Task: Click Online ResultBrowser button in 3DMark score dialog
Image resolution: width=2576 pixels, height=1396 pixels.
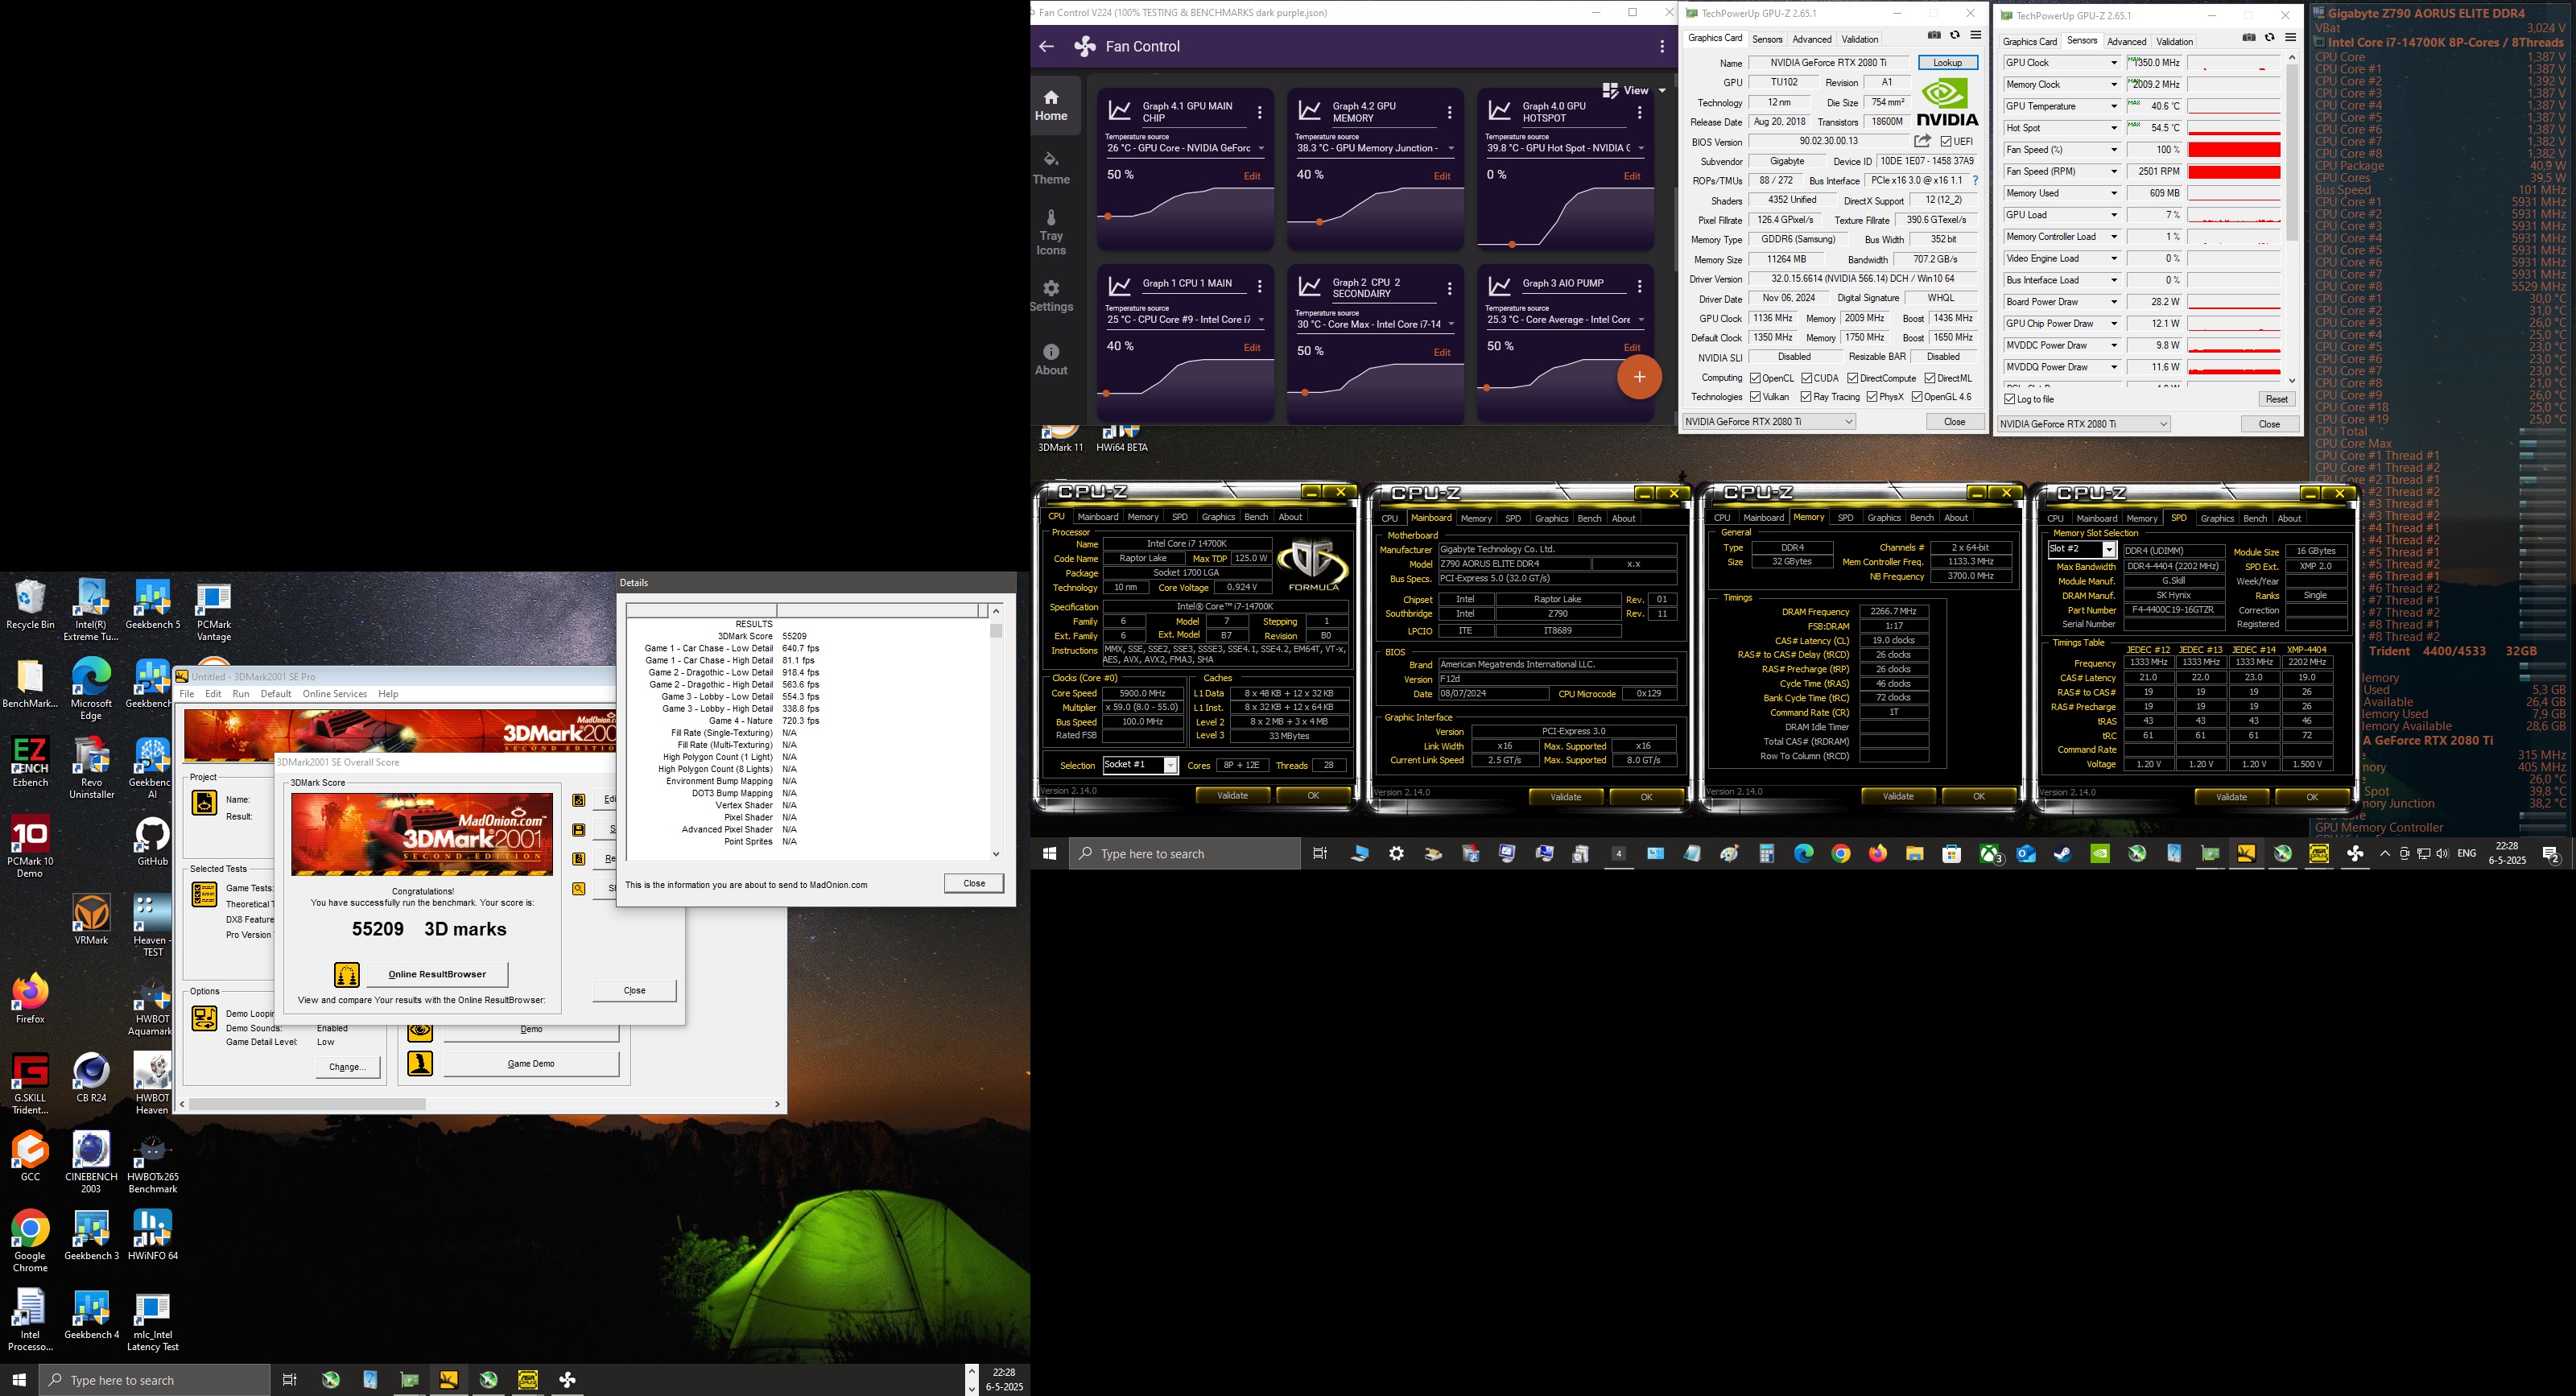Action: pos(437,974)
